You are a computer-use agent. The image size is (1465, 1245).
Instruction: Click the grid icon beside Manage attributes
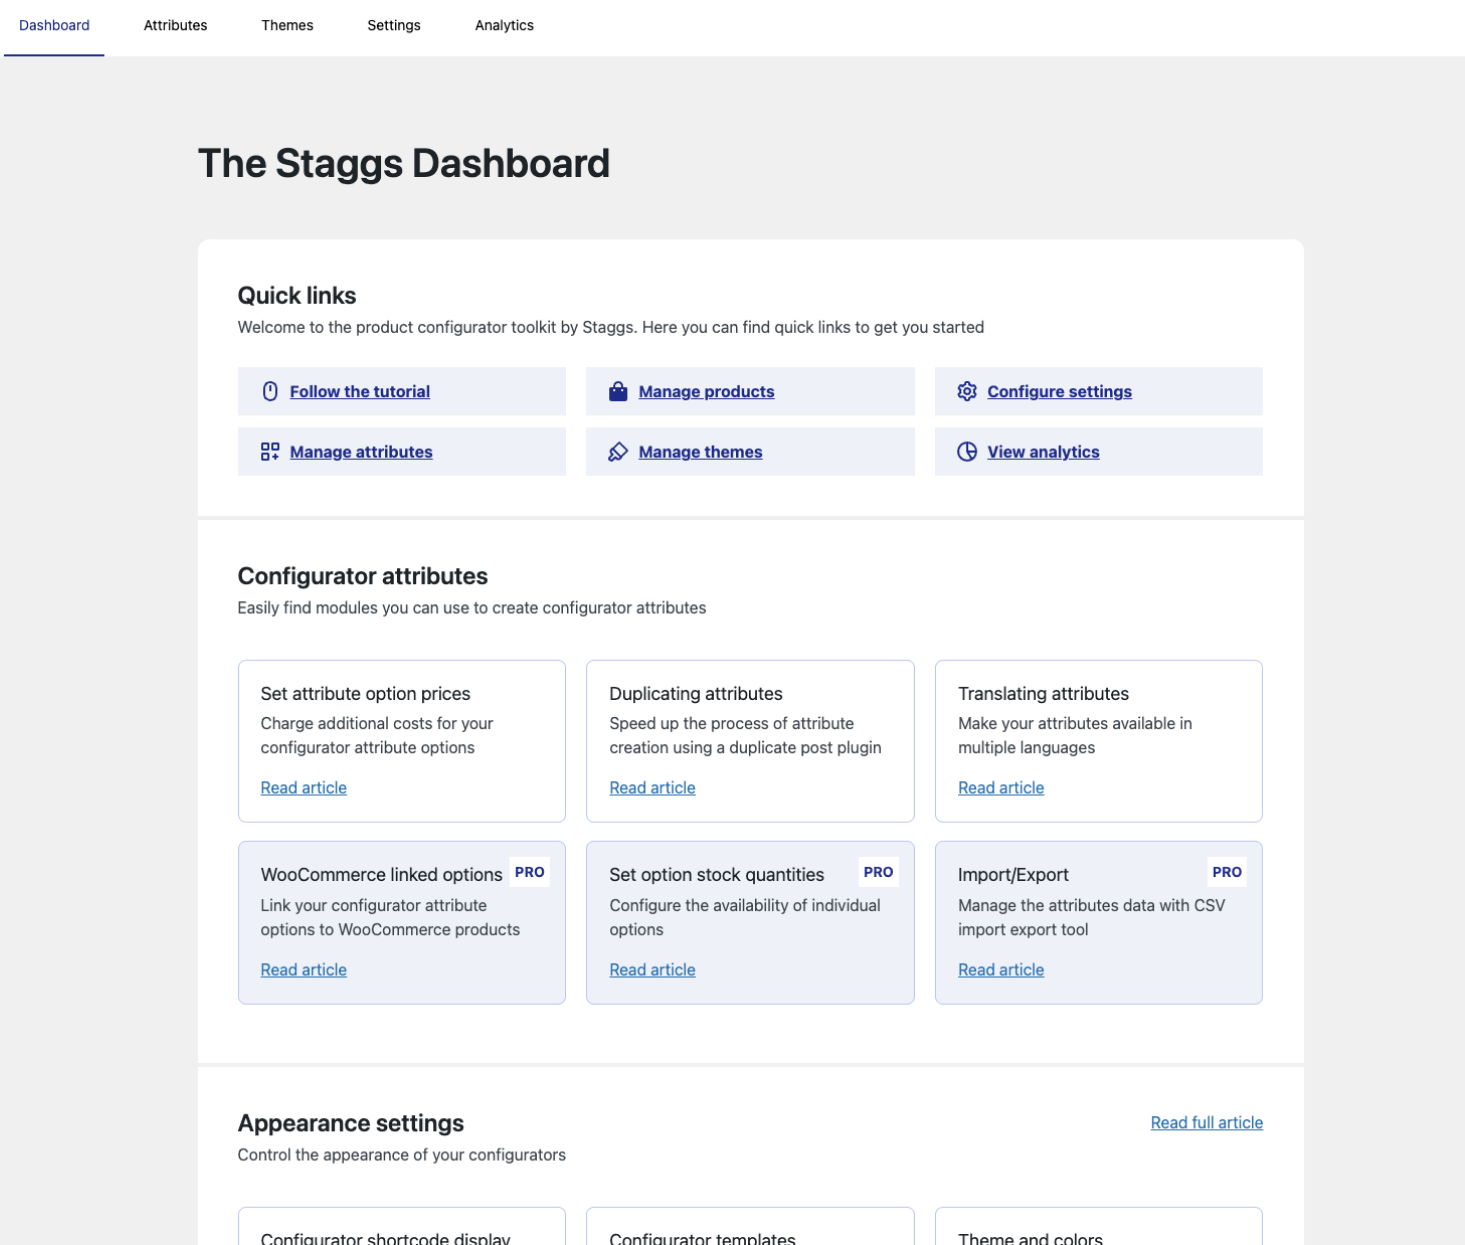[x=270, y=451]
